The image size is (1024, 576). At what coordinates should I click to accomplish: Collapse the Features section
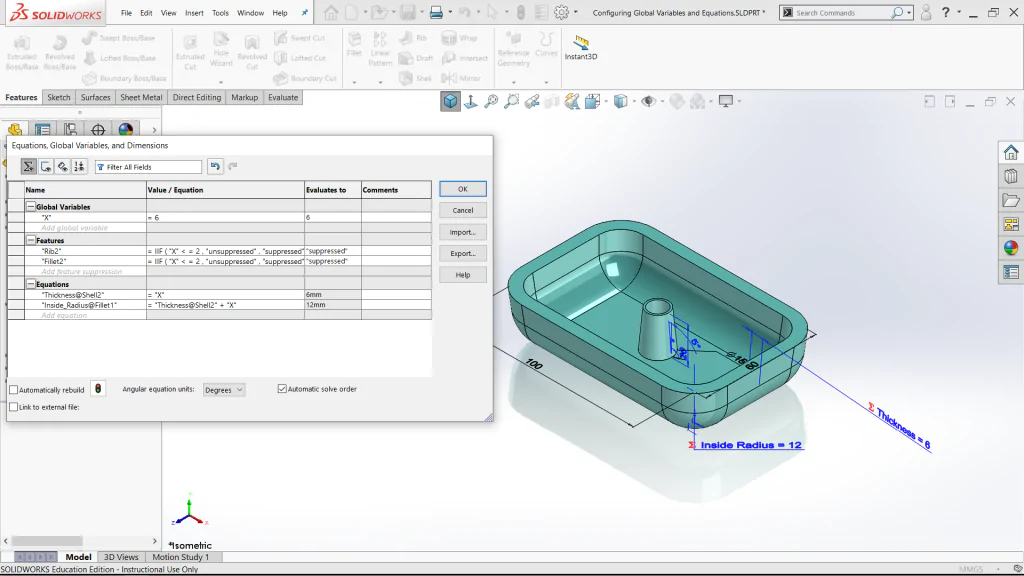[31, 240]
